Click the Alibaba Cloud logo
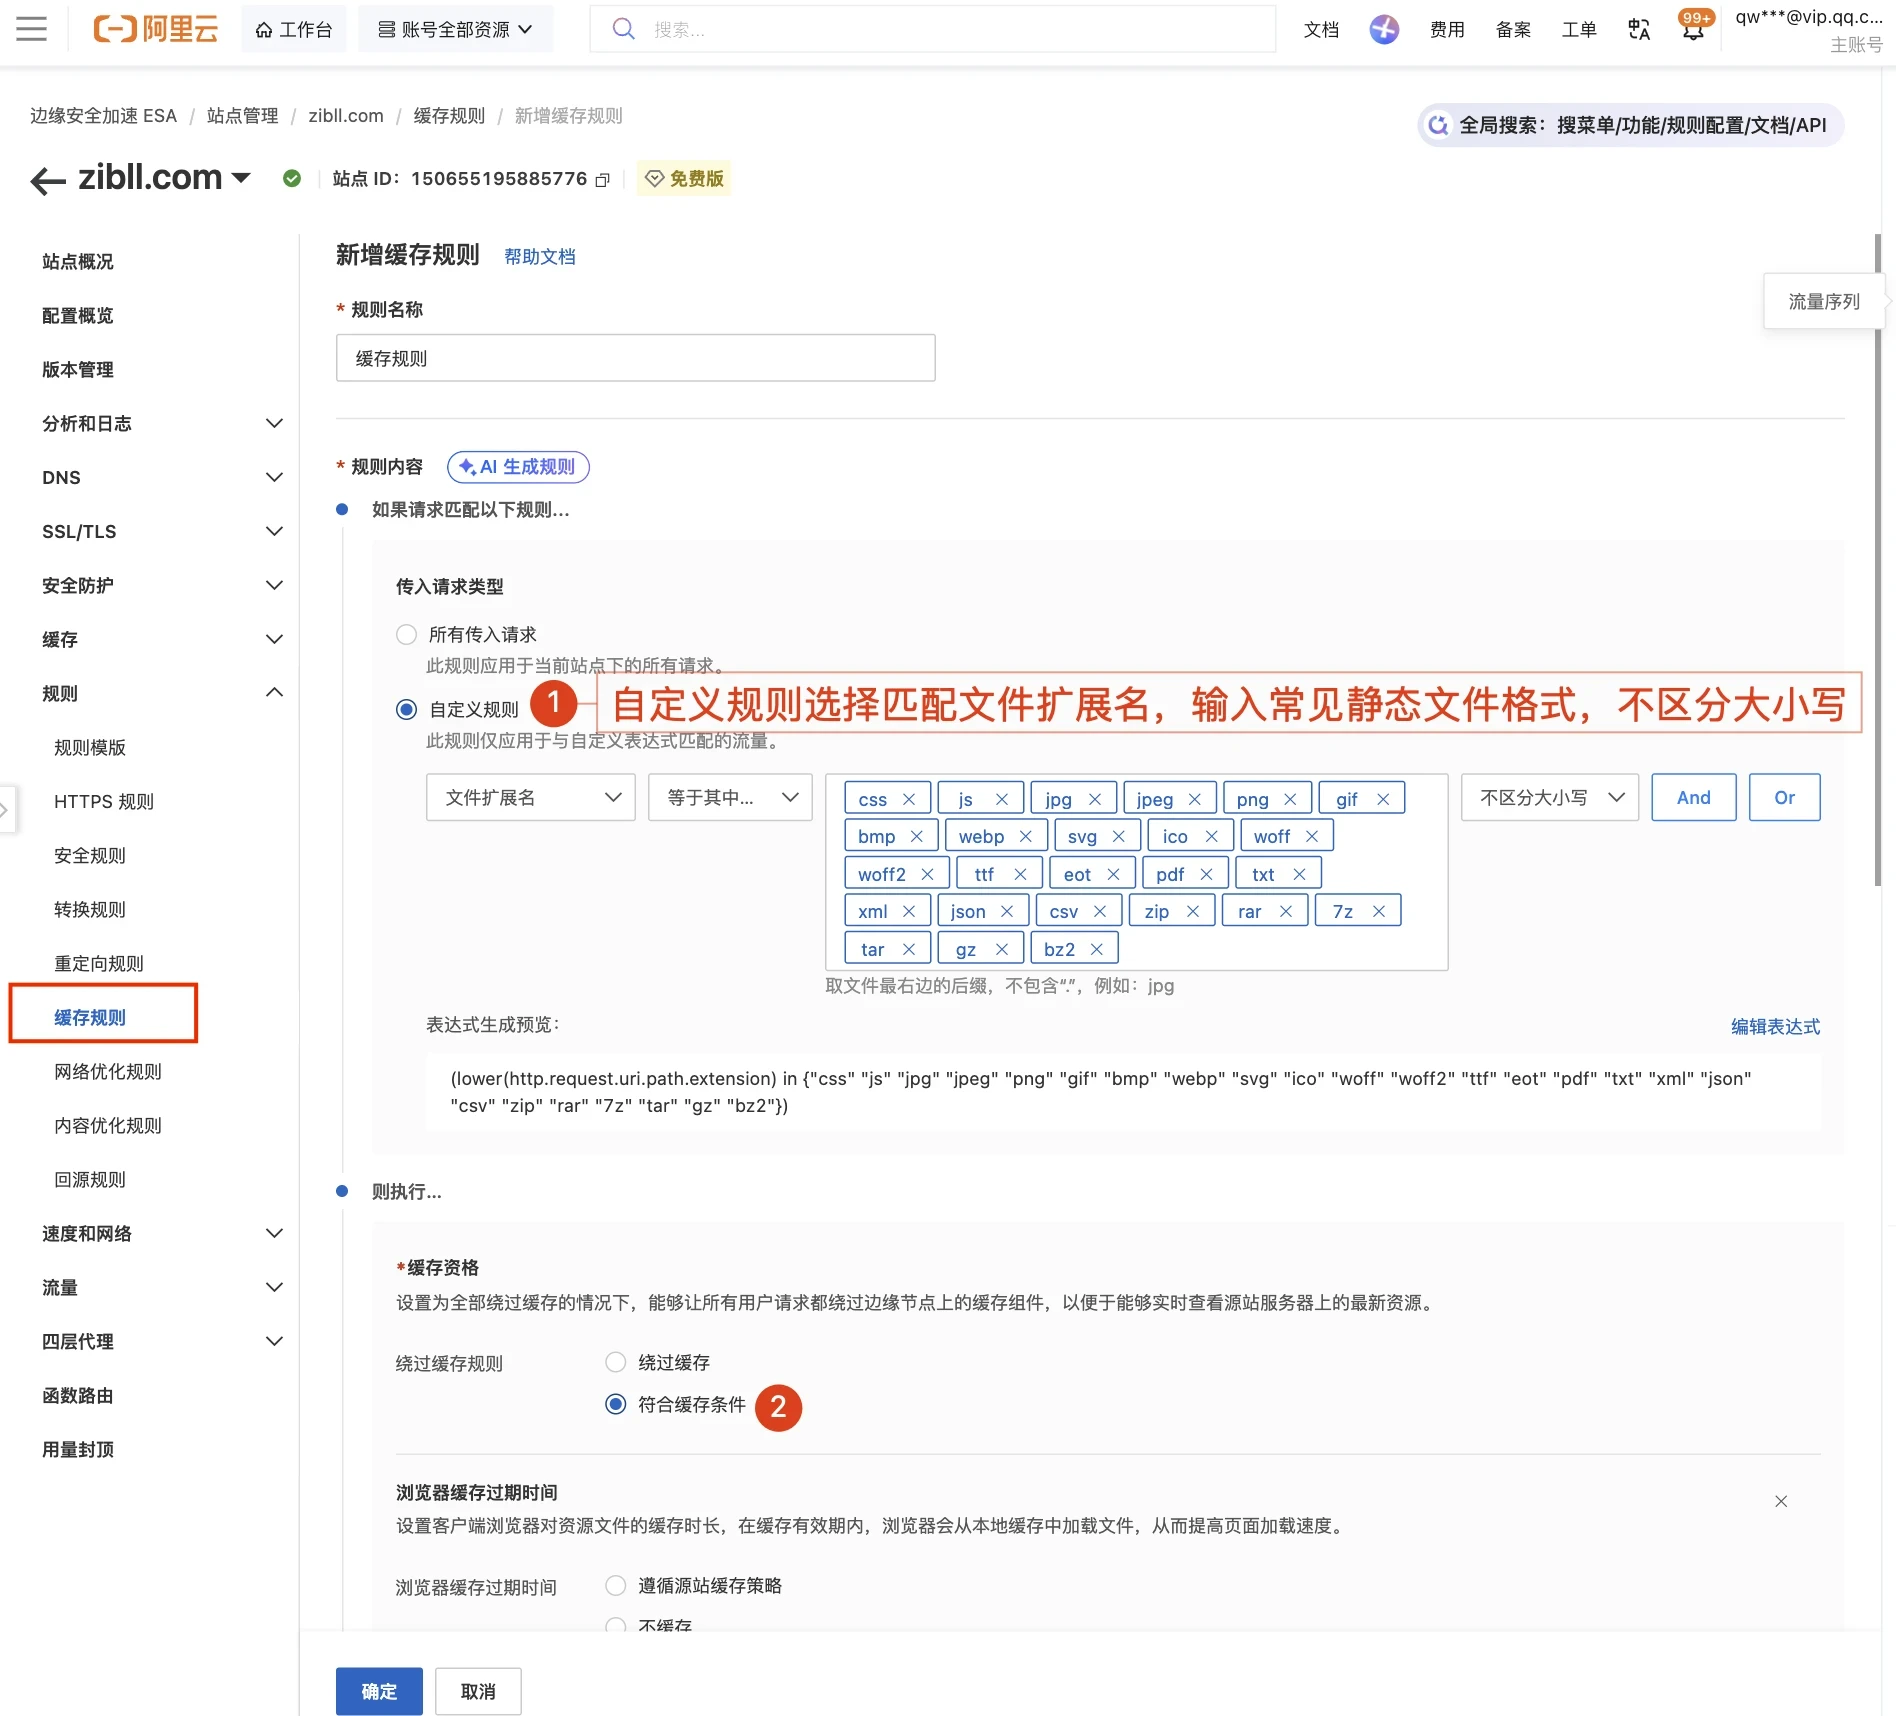Screen dimensions: 1896x1716 pos(156,29)
